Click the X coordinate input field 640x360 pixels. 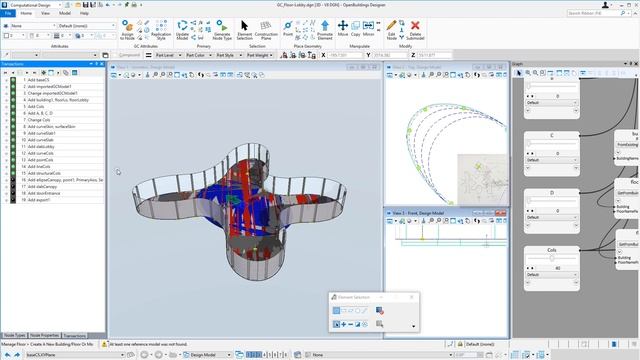[344, 55]
